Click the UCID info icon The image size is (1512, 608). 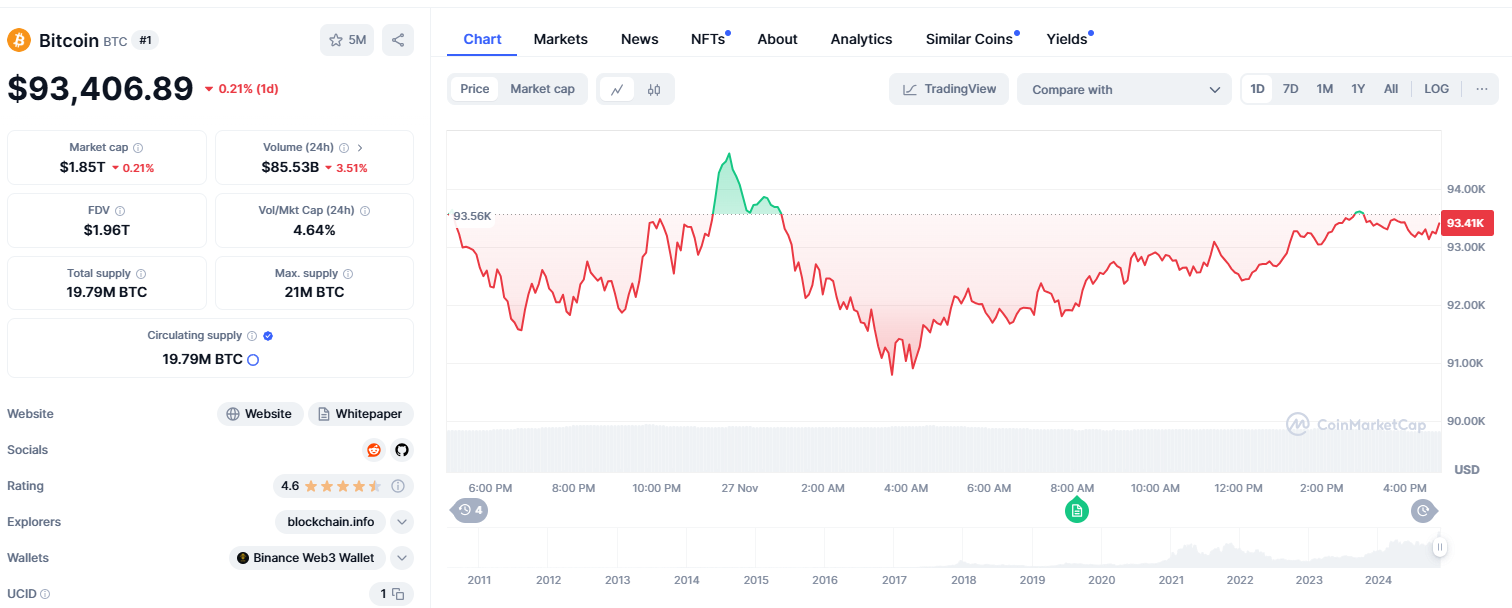45,594
